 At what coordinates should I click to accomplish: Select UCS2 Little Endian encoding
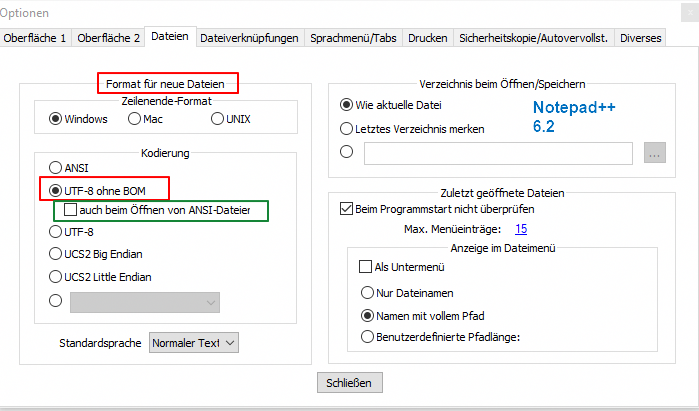click(x=56, y=277)
